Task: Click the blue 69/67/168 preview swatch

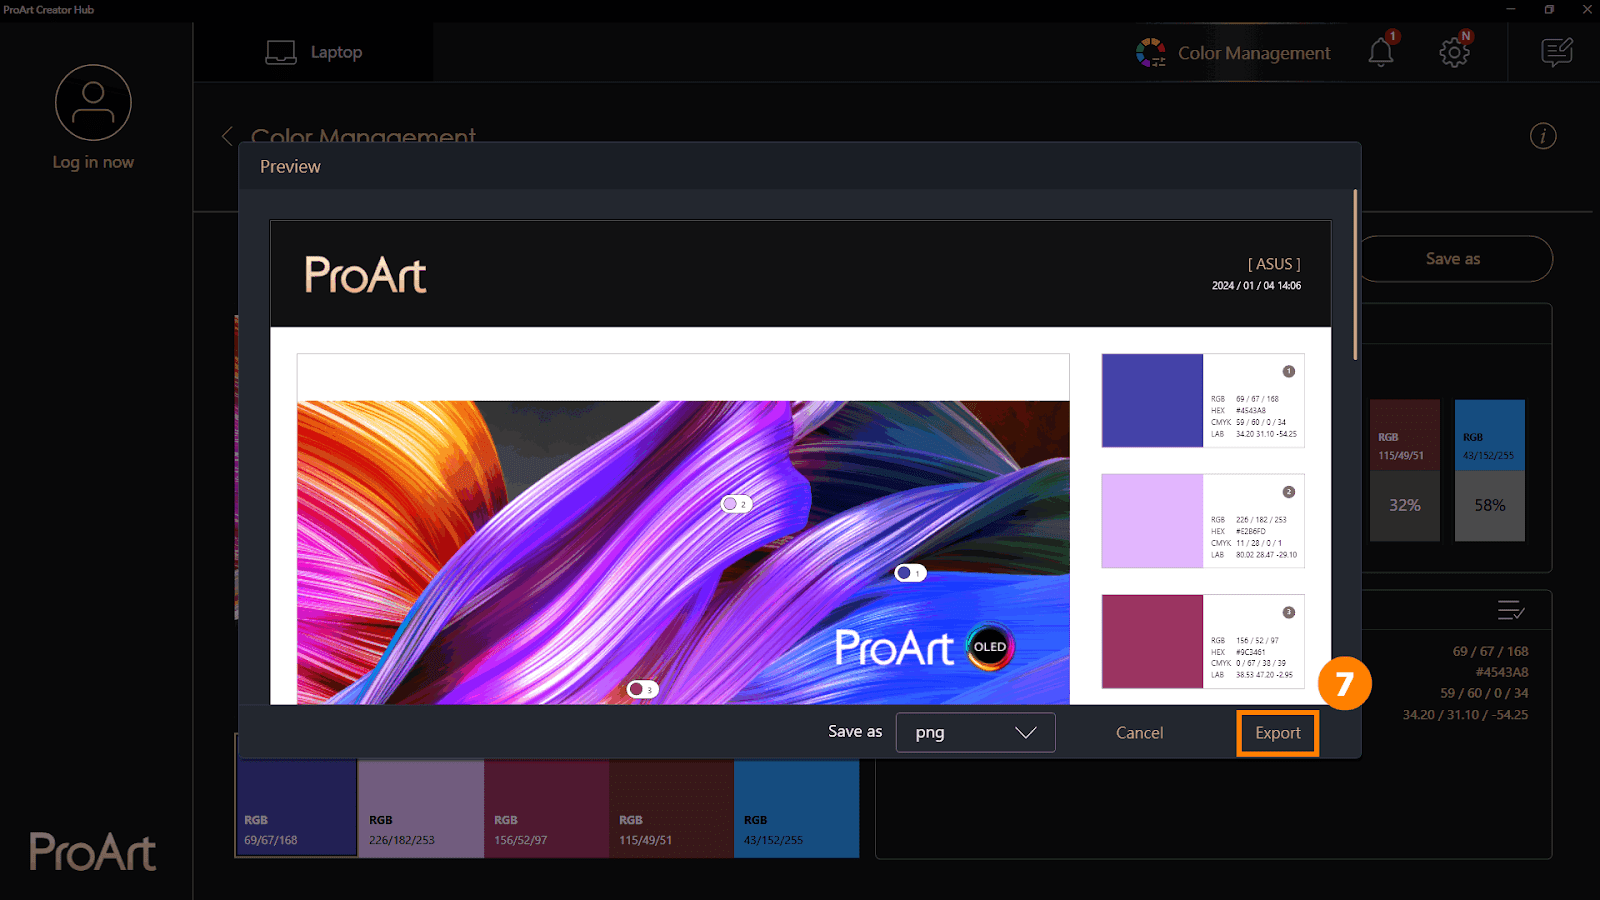Action: click(1152, 400)
